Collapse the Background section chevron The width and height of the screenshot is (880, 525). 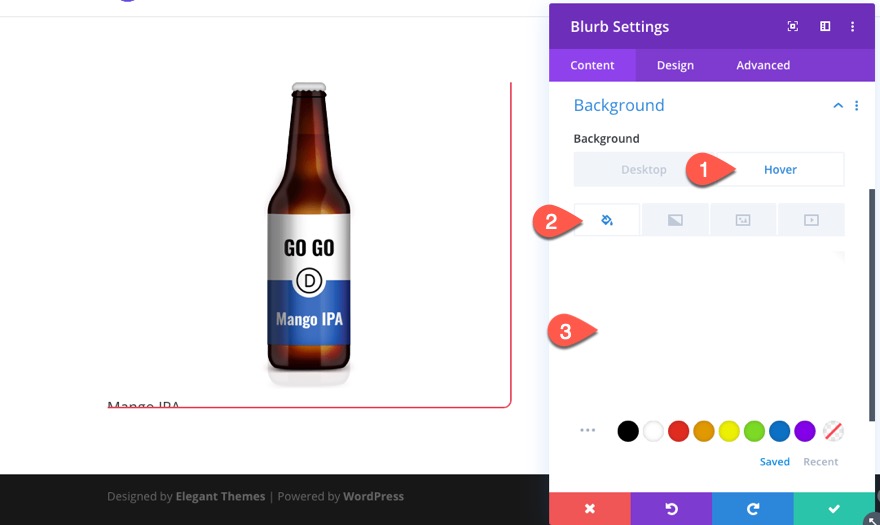pyautogui.click(x=838, y=106)
